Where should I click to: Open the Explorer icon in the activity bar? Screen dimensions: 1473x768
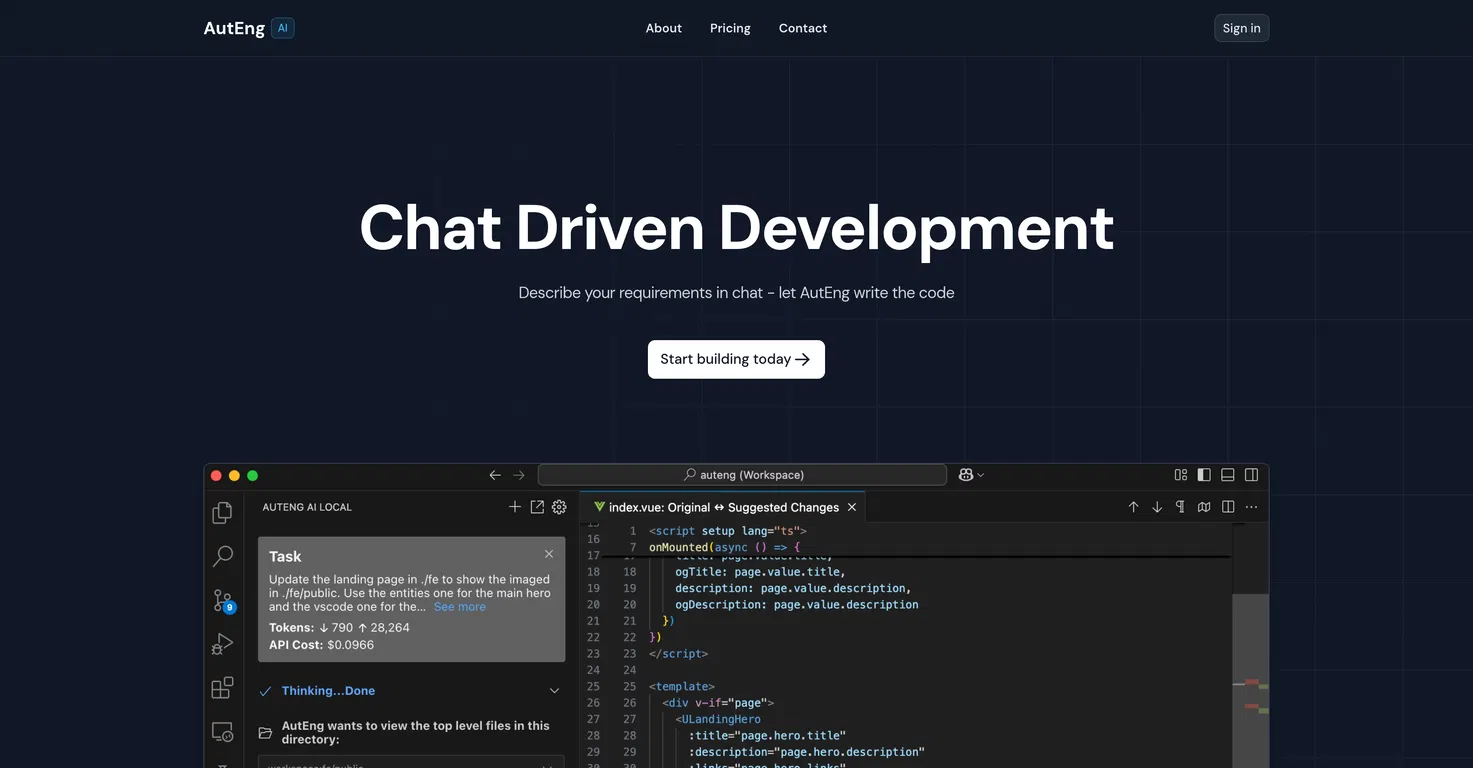(x=222, y=513)
